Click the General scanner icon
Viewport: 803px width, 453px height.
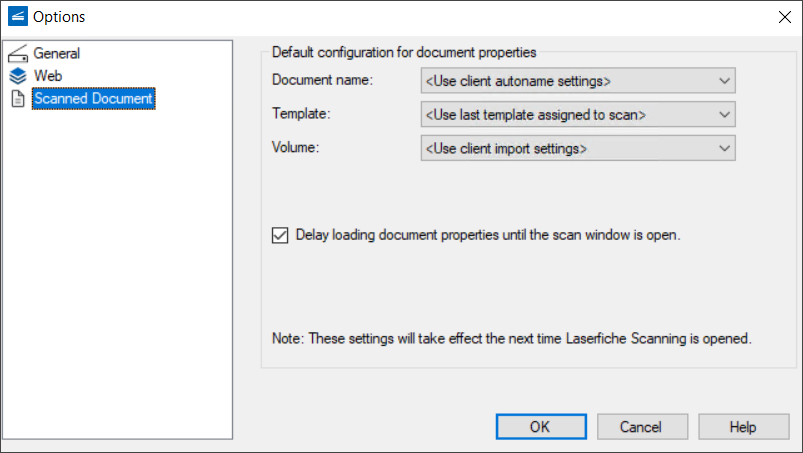[x=18, y=53]
